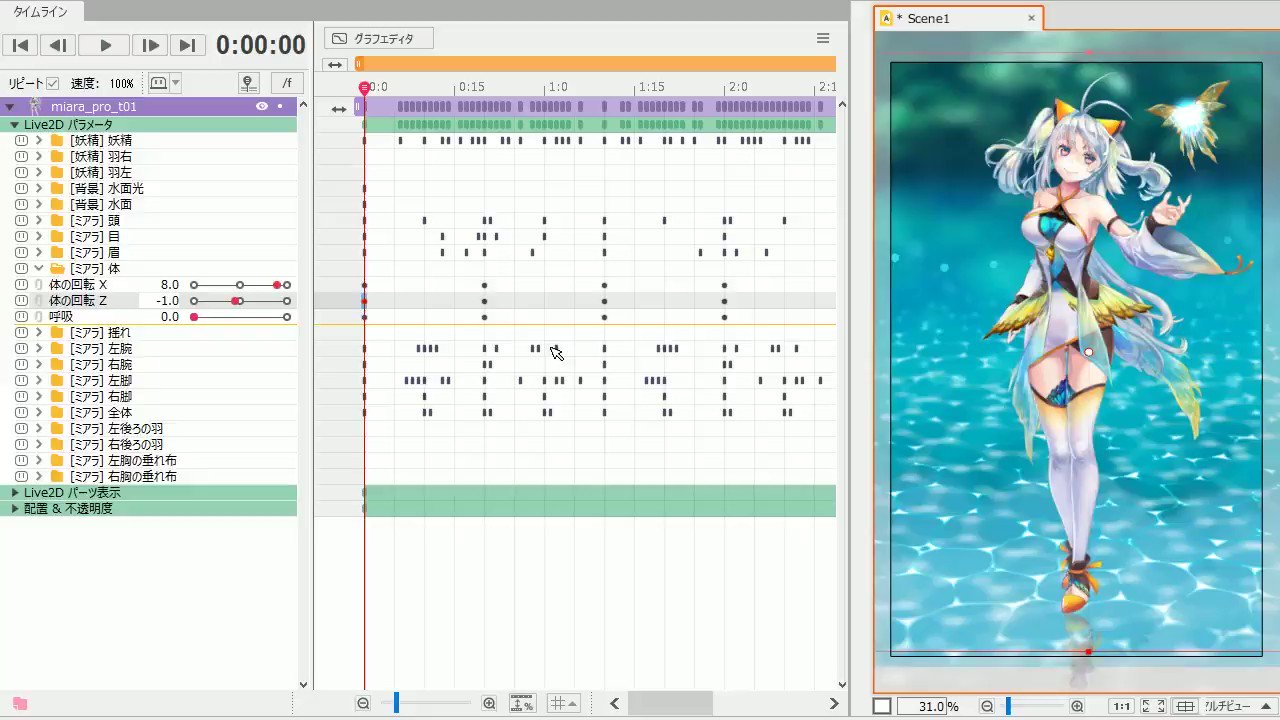Select the [ミアラ] 左腕 folder icon
Screen dimensions: 1280x720
coord(57,349)
